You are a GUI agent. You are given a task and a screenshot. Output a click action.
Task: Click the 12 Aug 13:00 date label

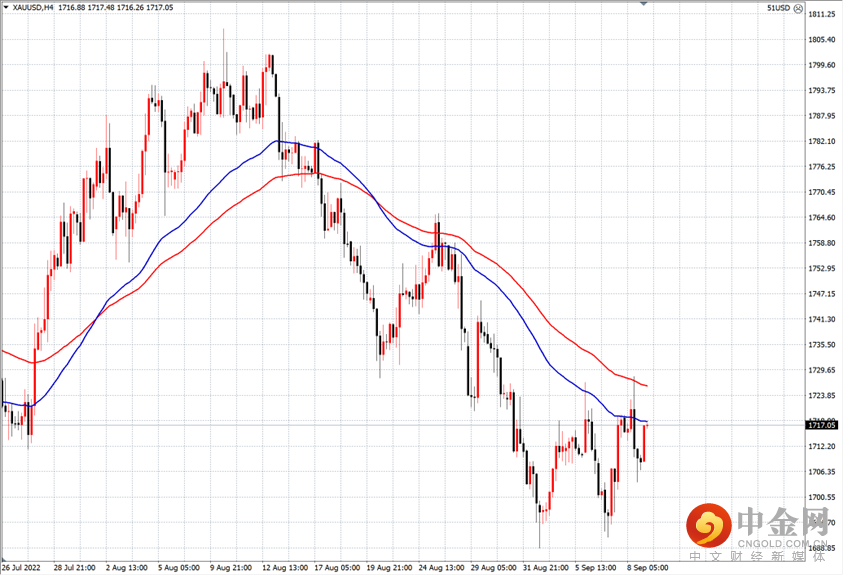285,567
